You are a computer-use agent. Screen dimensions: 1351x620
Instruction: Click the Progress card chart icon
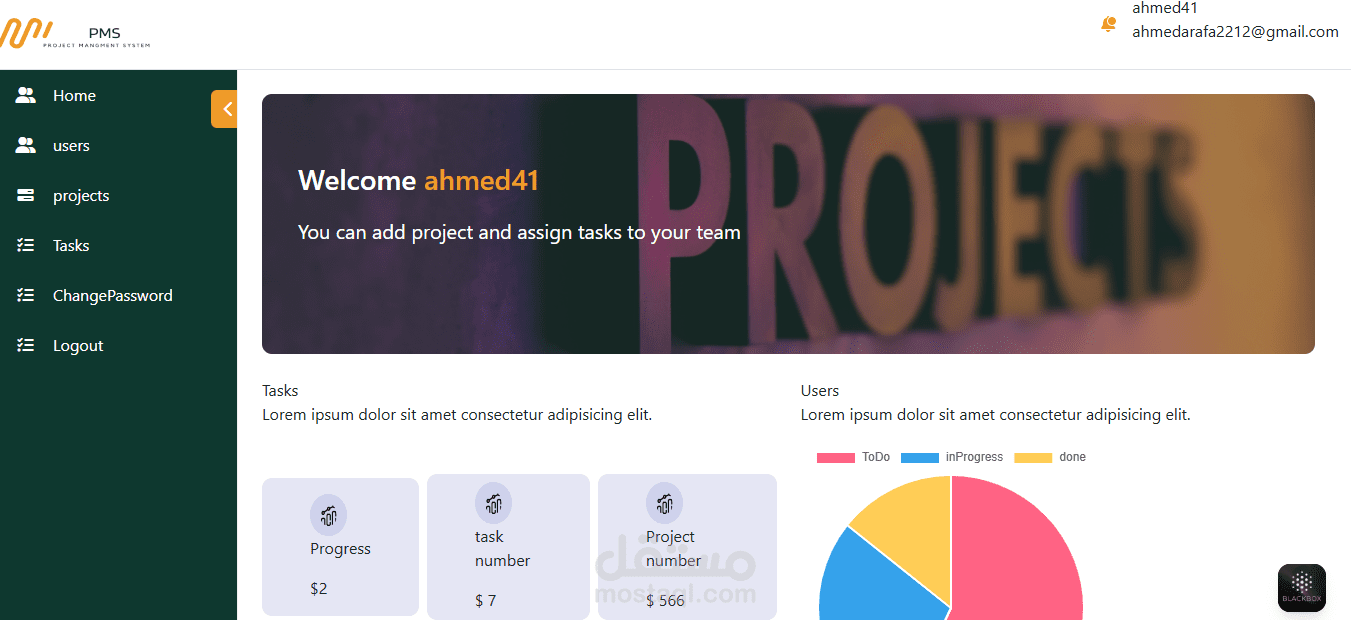tap(329, 515)
